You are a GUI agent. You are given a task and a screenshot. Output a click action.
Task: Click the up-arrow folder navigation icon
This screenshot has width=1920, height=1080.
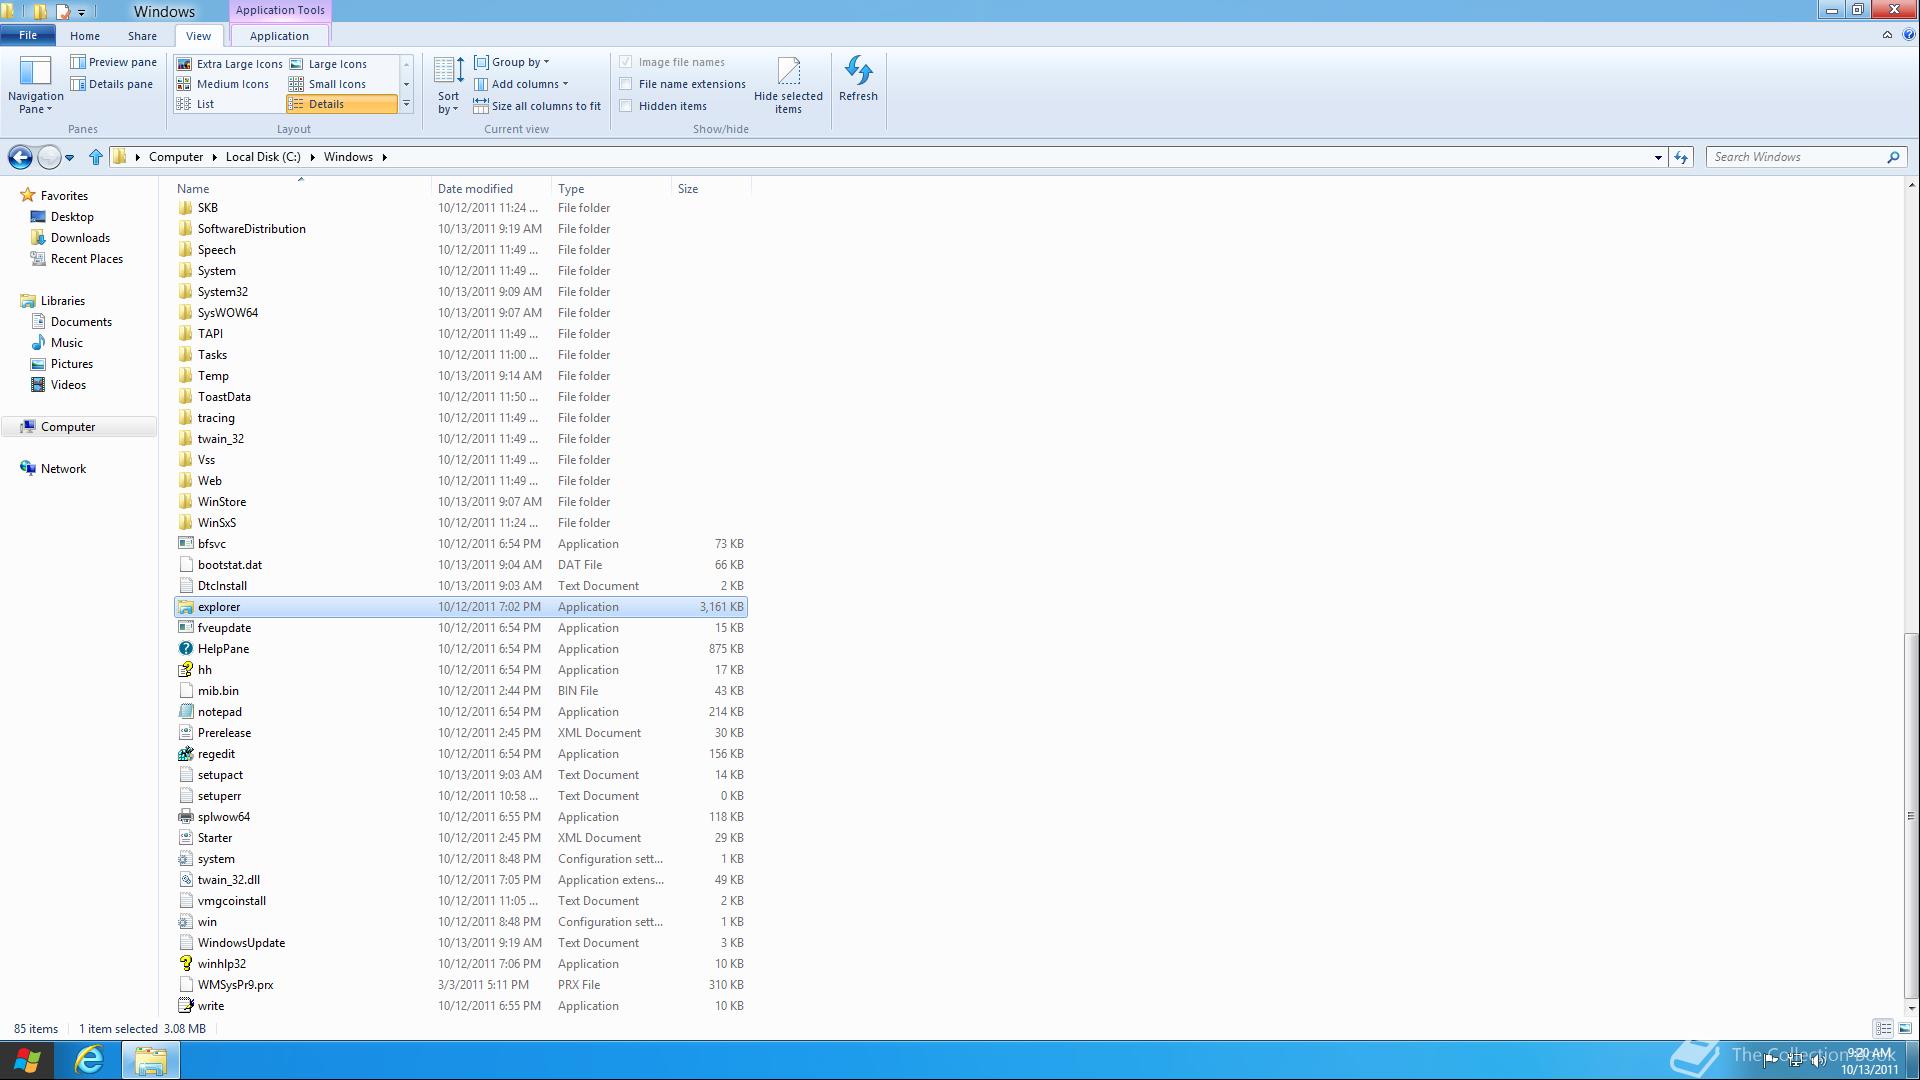pyautogui.click(x=96, y=157)
